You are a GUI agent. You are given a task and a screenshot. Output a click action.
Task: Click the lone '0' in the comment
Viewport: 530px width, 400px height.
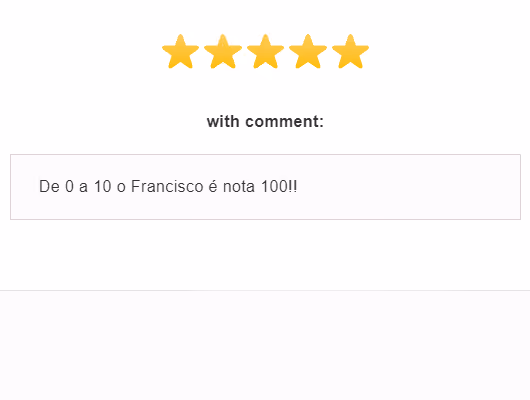coord(69,186)
